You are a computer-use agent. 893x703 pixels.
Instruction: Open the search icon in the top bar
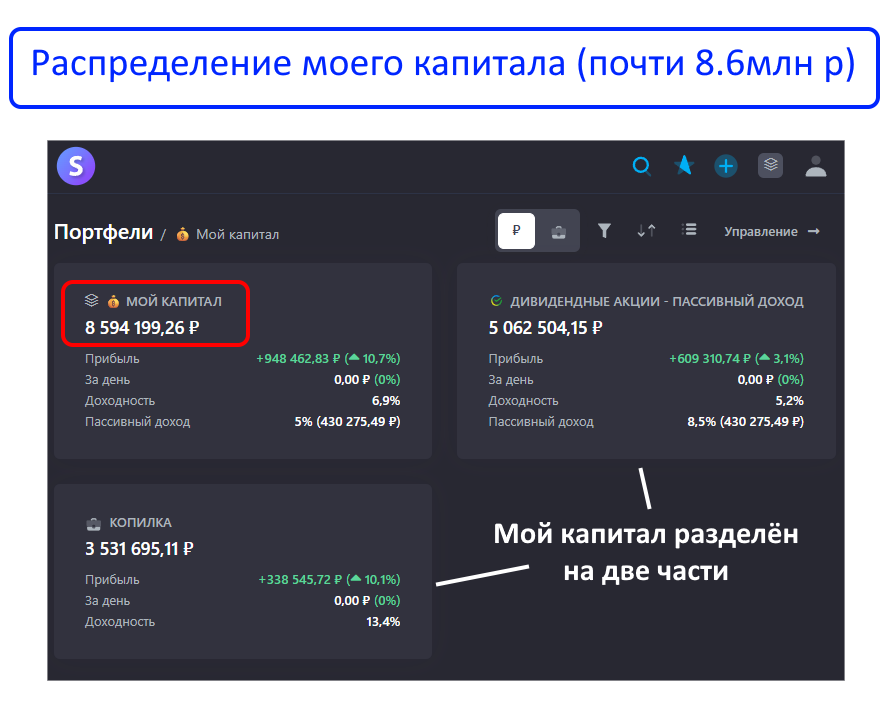[641, 166]
